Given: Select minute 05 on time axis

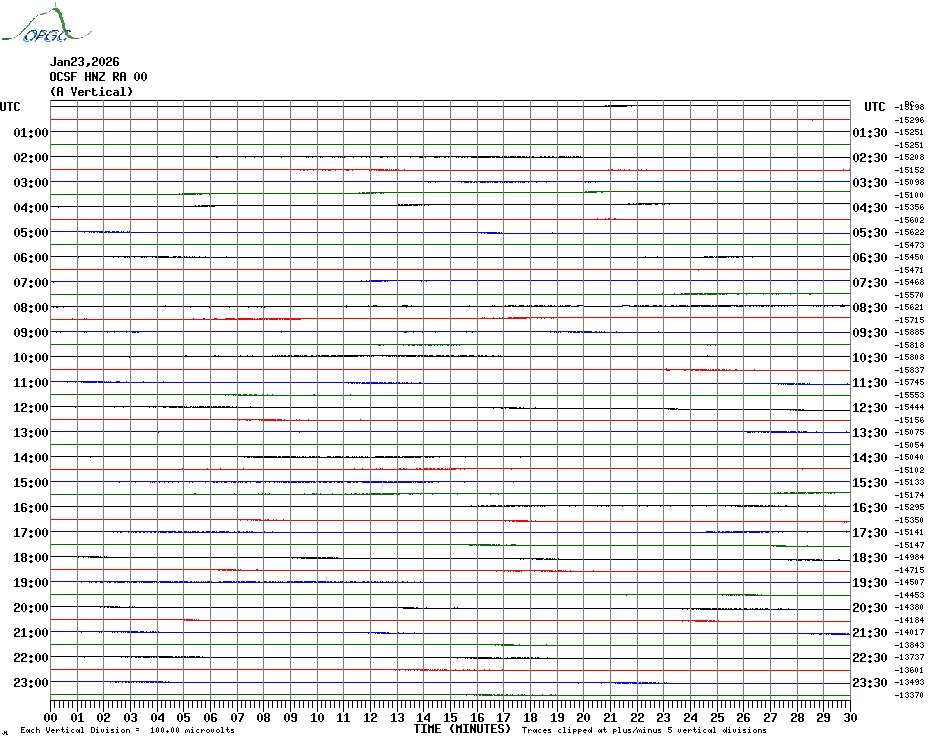Looking at the screenshot, I should pyautogui.click(x=184, y=718).
